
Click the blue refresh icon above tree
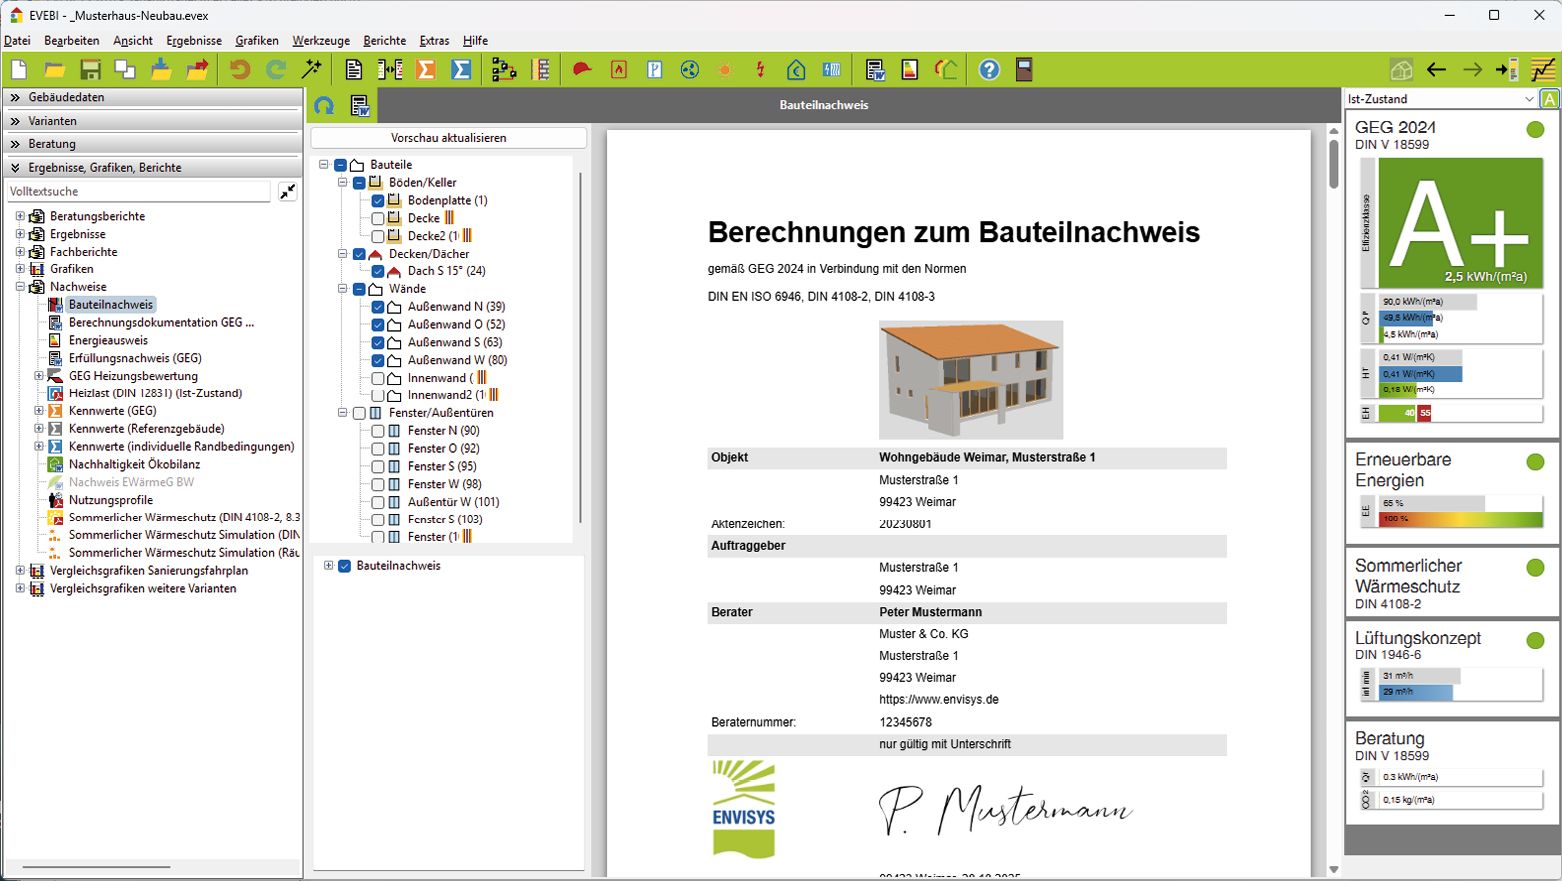(324, 105)
